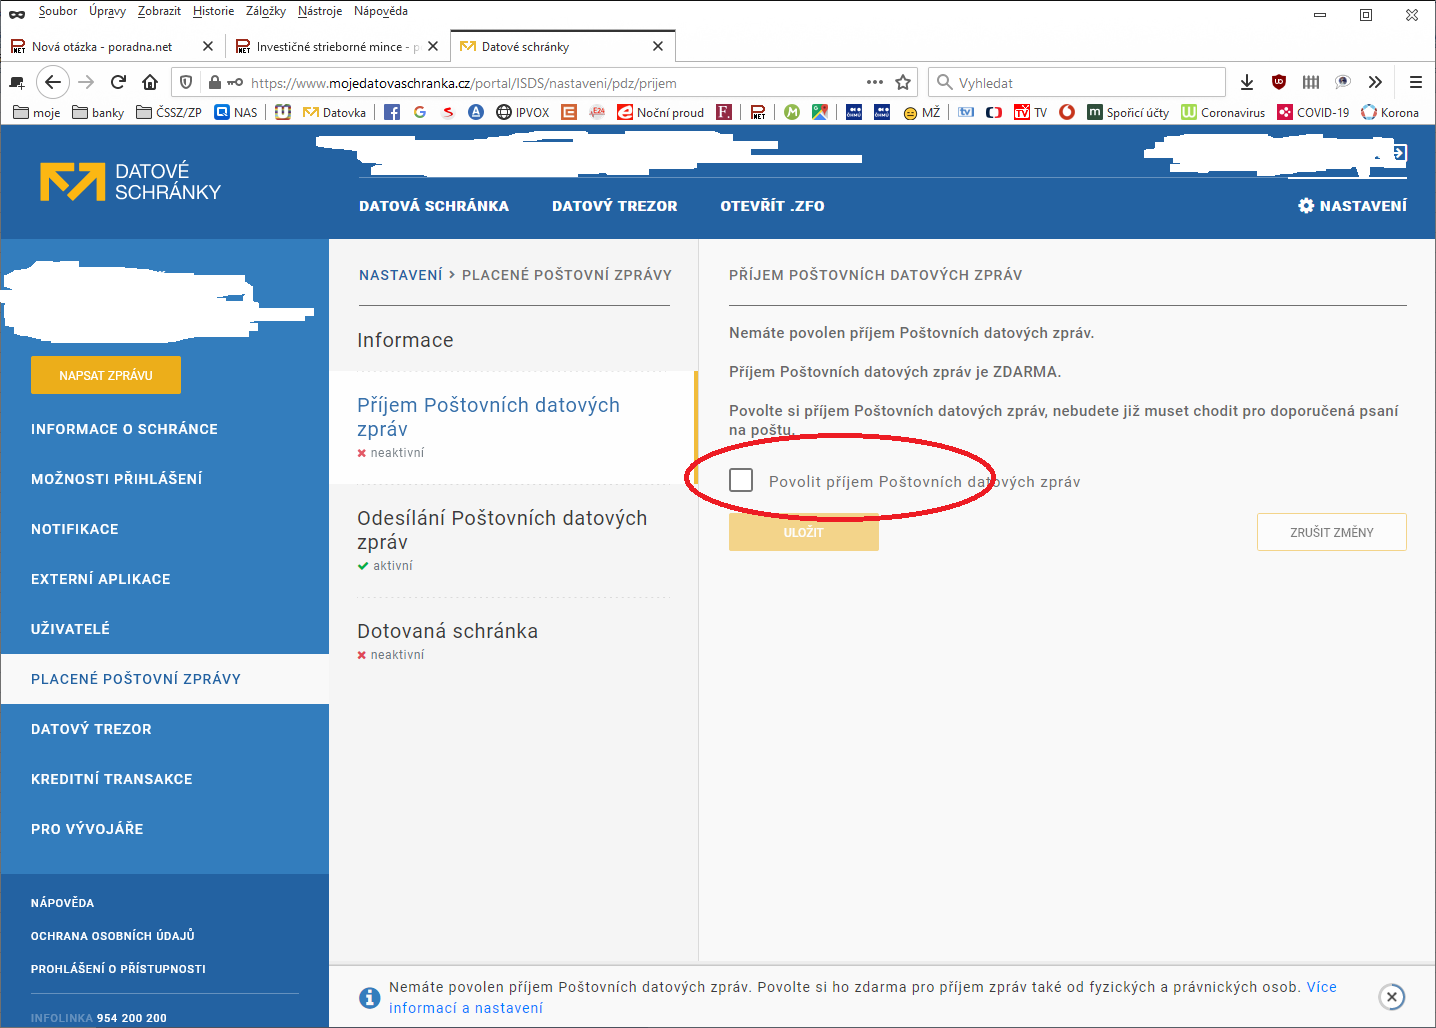
Task: Close the Datové schránky browser tab
Action: coord(658,46)
